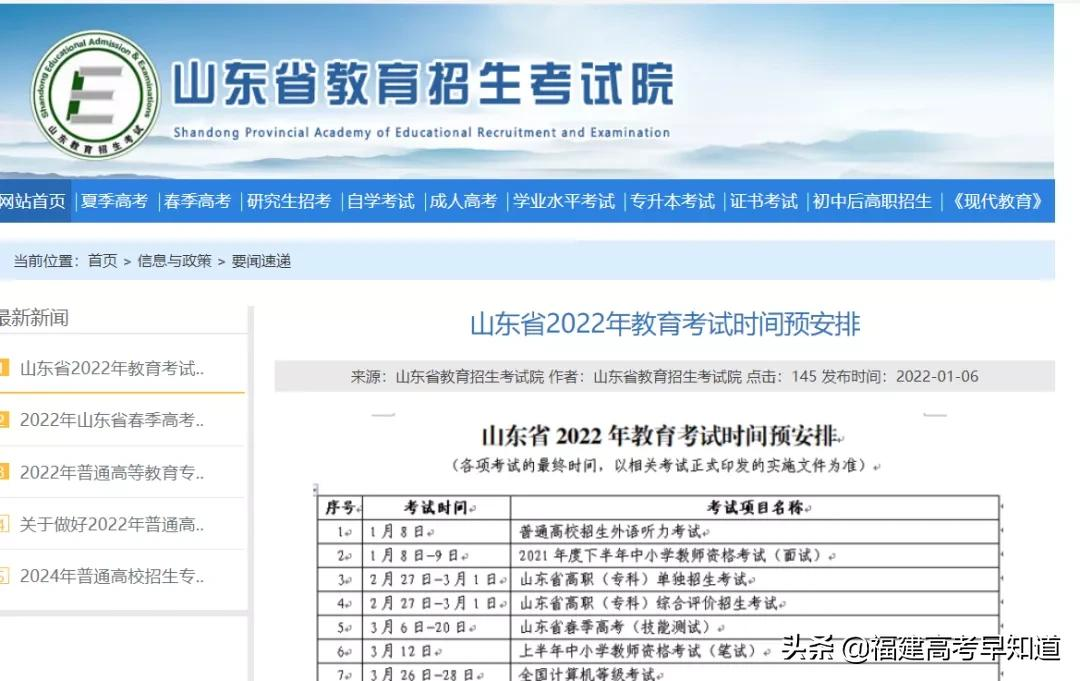Click the 2022年山东省春季高考 news link

[x=110, y=420]
